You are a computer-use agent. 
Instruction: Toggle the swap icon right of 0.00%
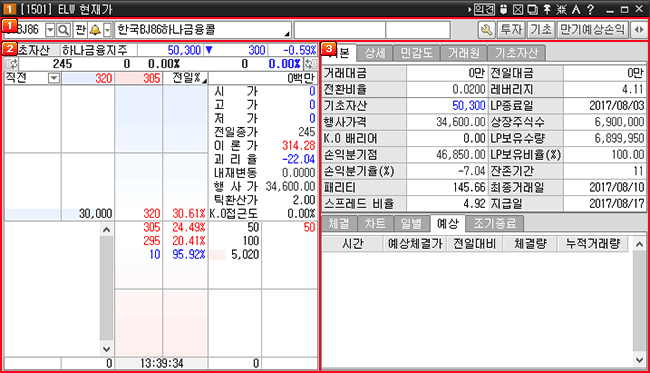click(310, 64)
